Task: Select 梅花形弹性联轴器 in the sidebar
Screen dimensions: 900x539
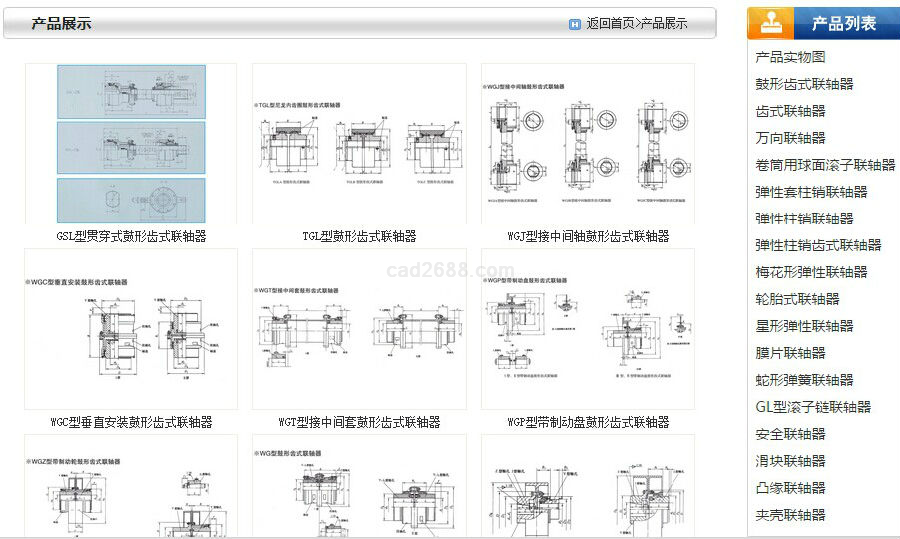Action: point(811,272)
